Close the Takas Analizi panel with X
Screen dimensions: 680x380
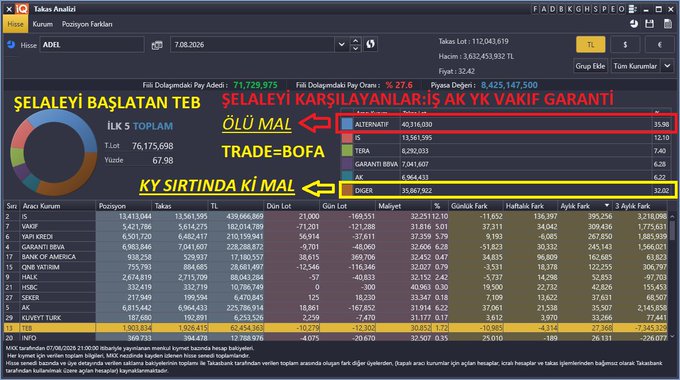click(x=9, y=9)
